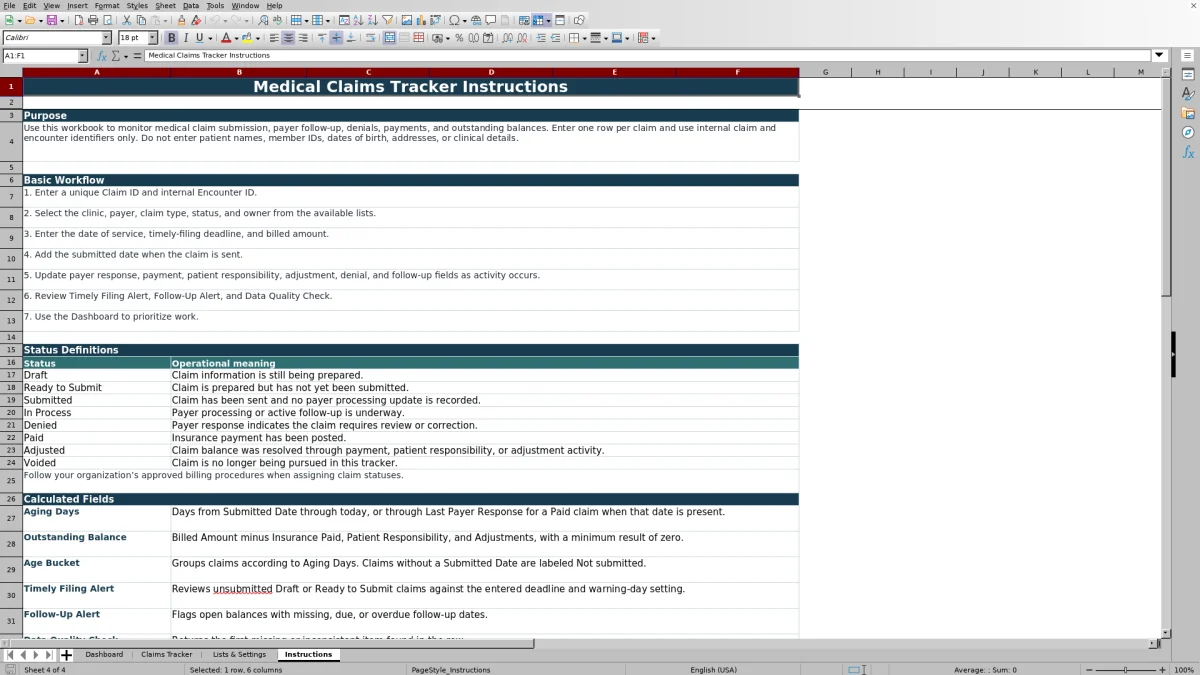Switch to the Dashboard sheet tab
The height and width of the screenshot is (675, 1200).
click(x=104, y=655)
